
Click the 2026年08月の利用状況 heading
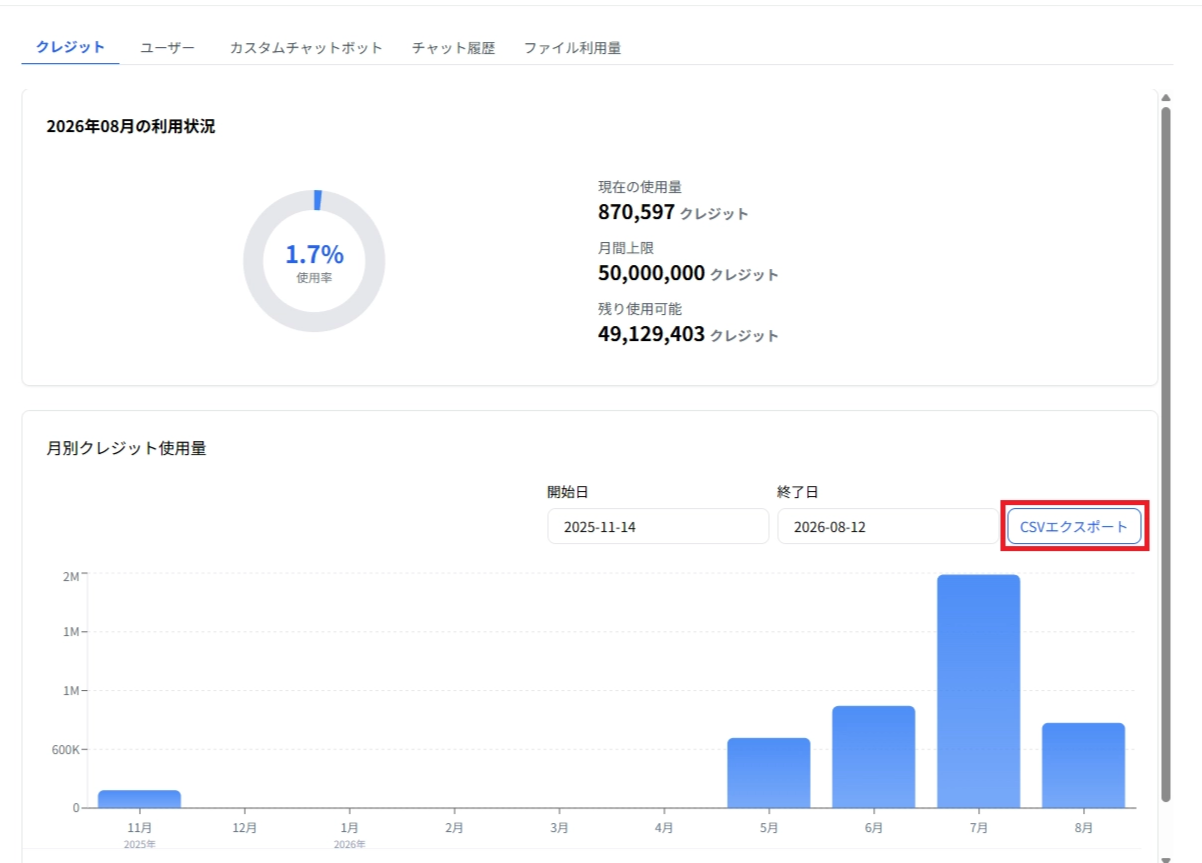(x=130, y=127)
